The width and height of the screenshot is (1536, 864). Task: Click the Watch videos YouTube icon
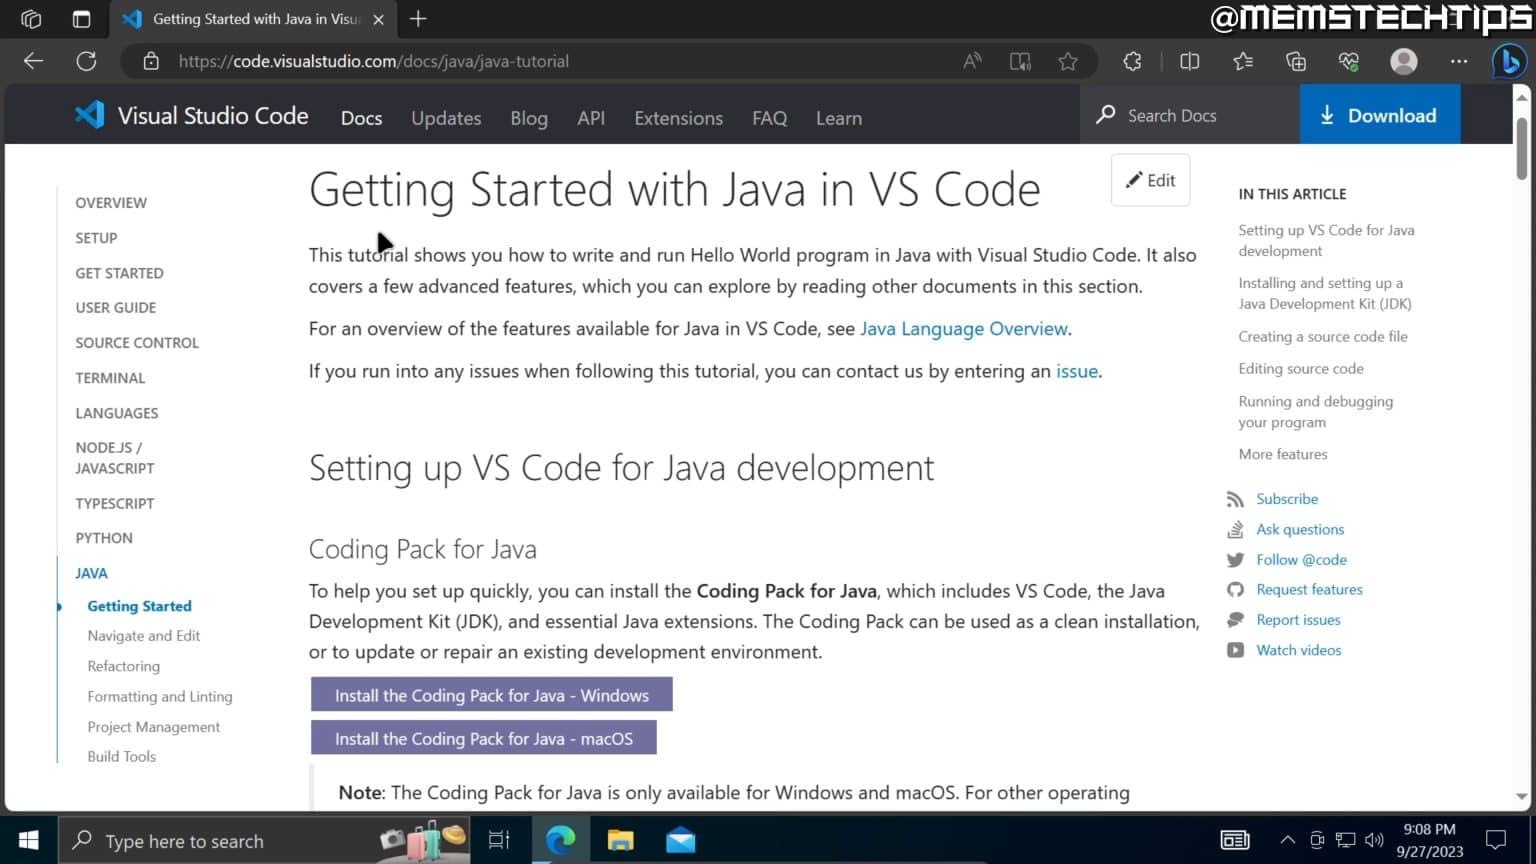coord(1236,650)
